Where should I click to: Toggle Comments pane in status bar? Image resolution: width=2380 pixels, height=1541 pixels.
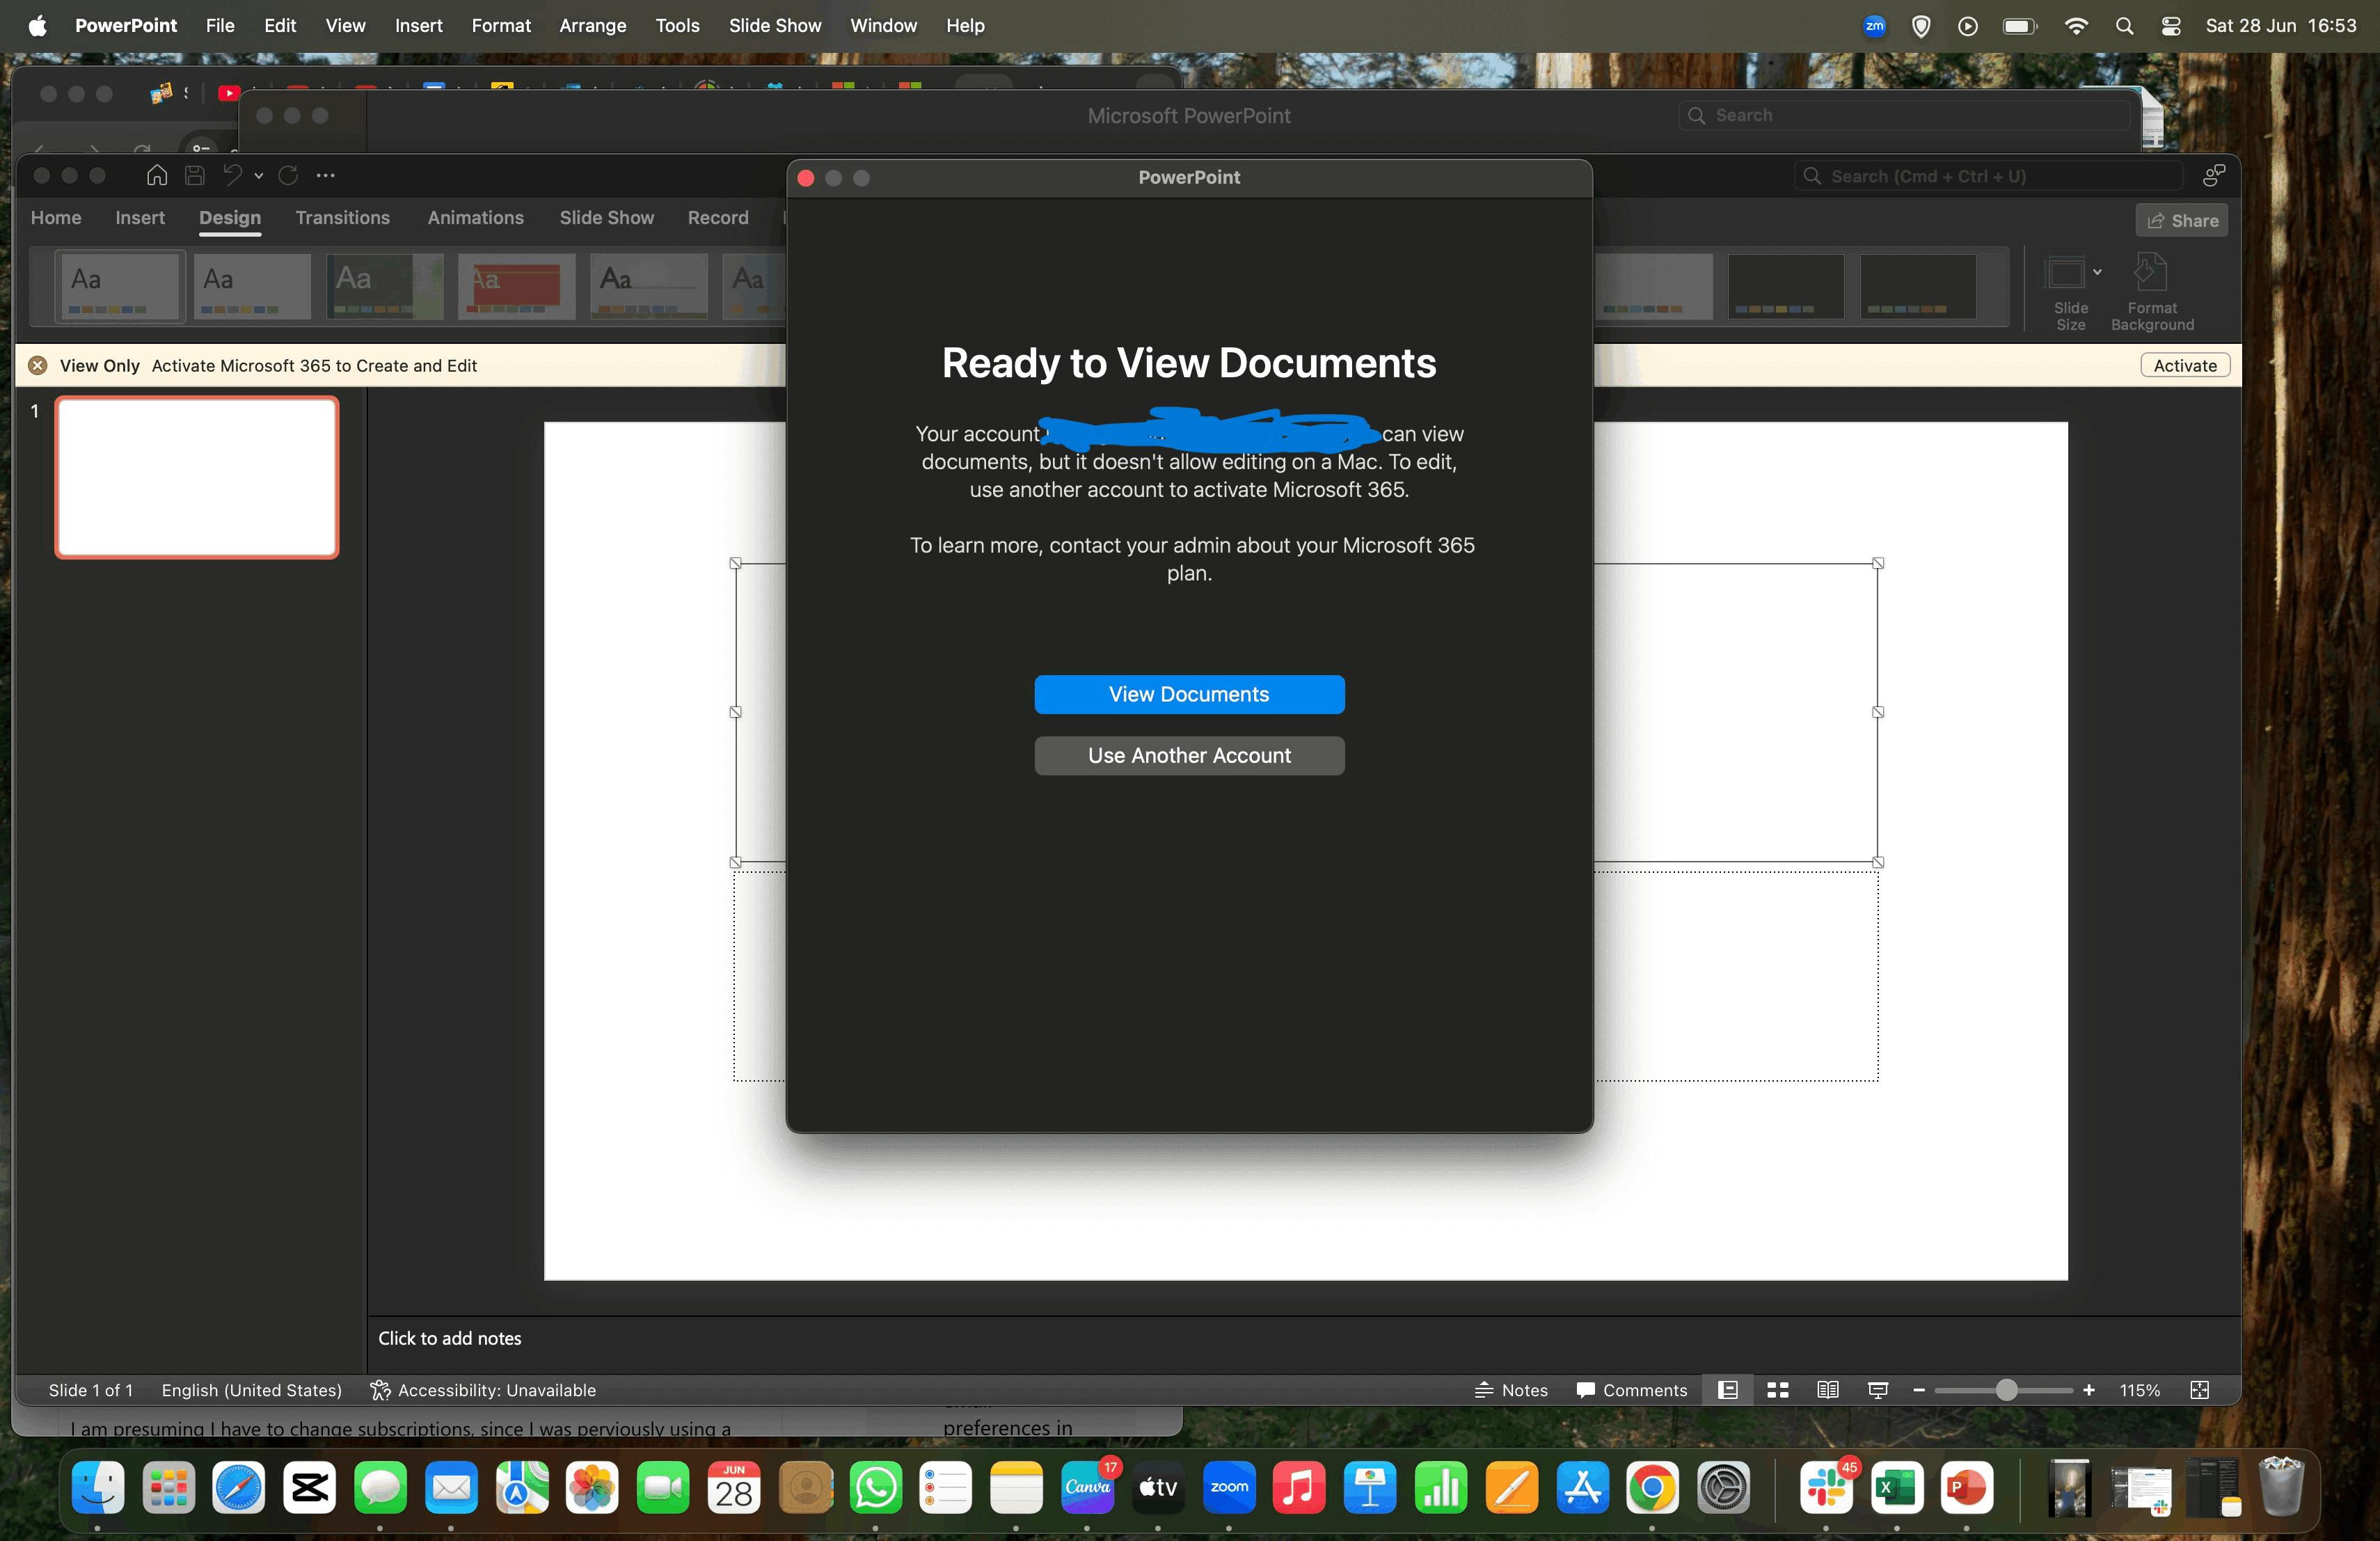coord(1631,1390)
